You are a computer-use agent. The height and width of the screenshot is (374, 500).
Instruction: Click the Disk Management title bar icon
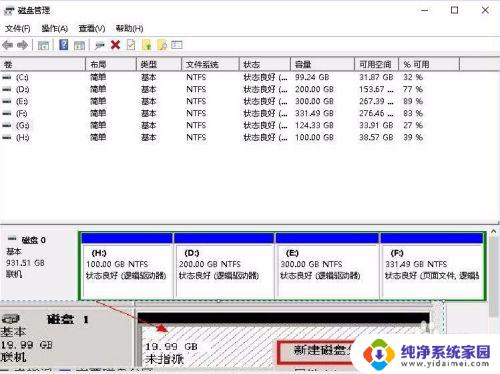[9, 11]
